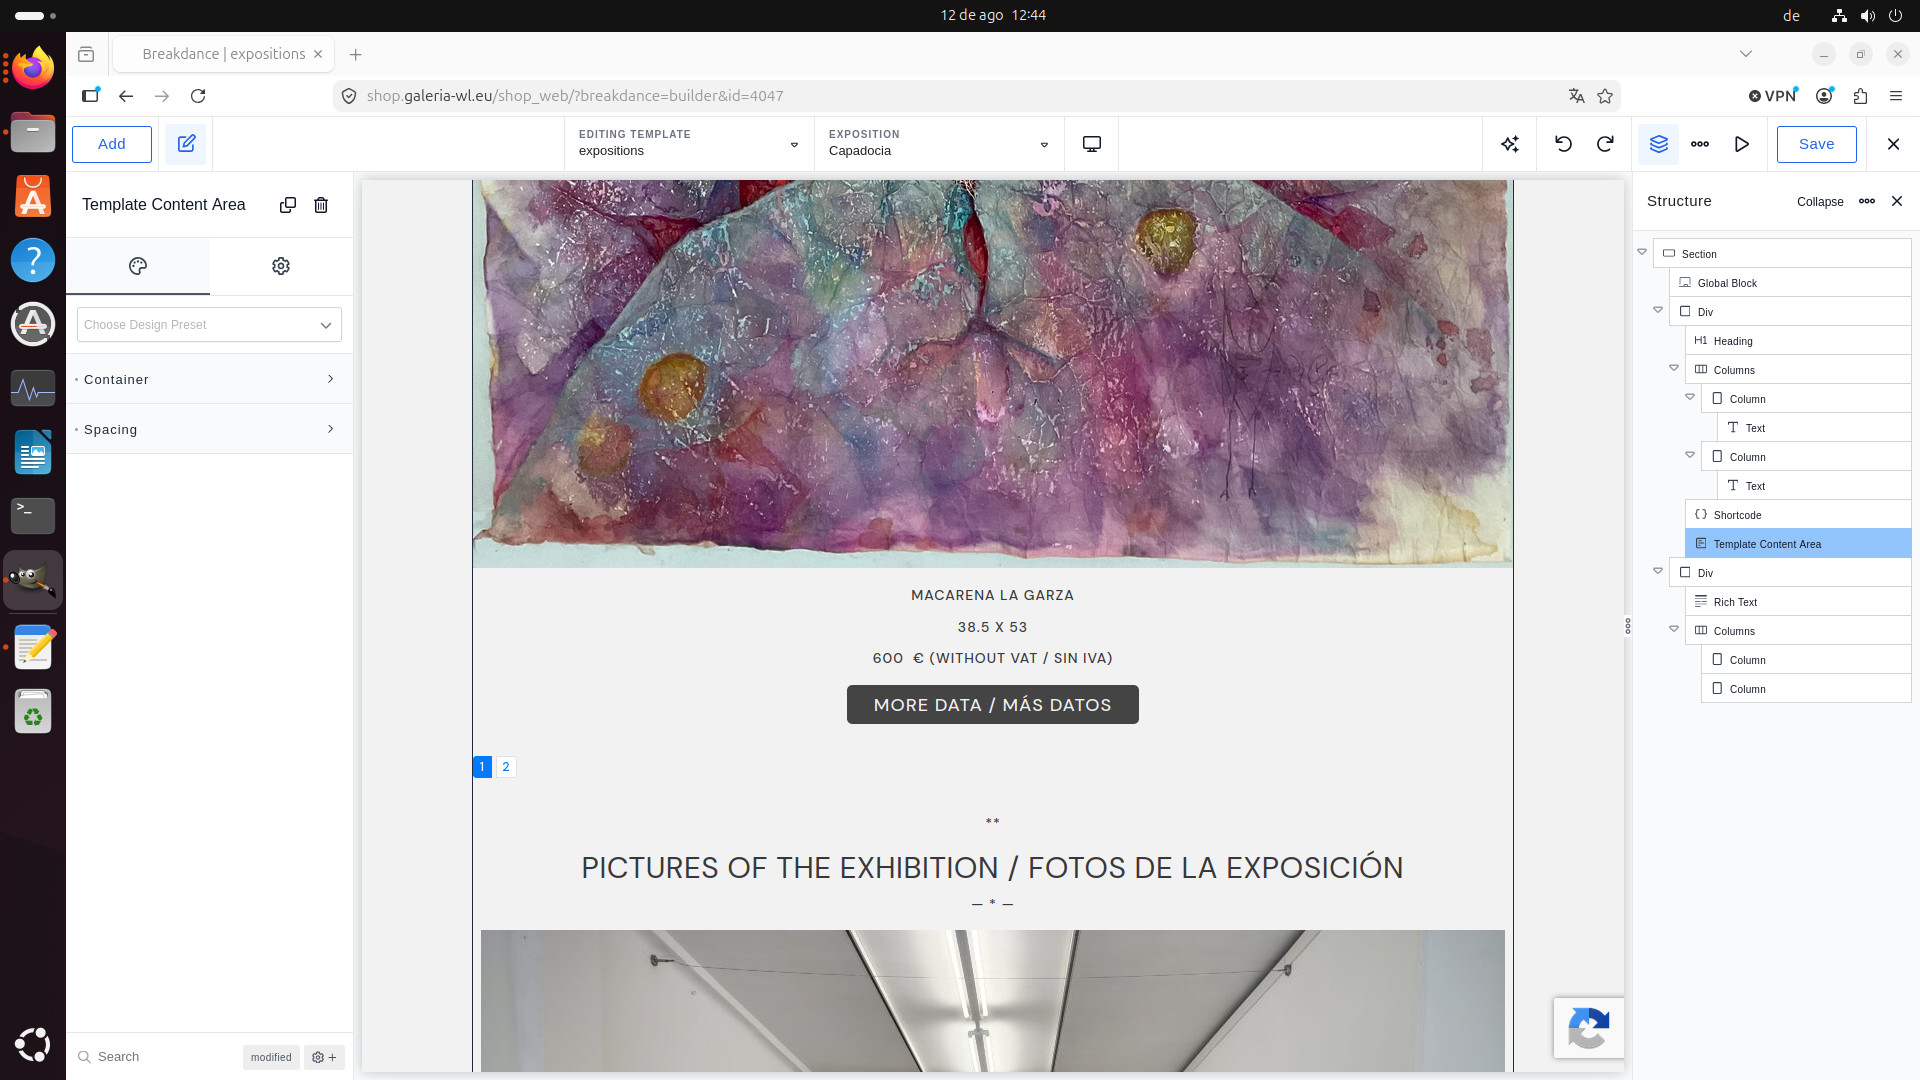Bookmark this page with star icon
This screenshot has height=1080, width=1920.
tap(1605, 96)
